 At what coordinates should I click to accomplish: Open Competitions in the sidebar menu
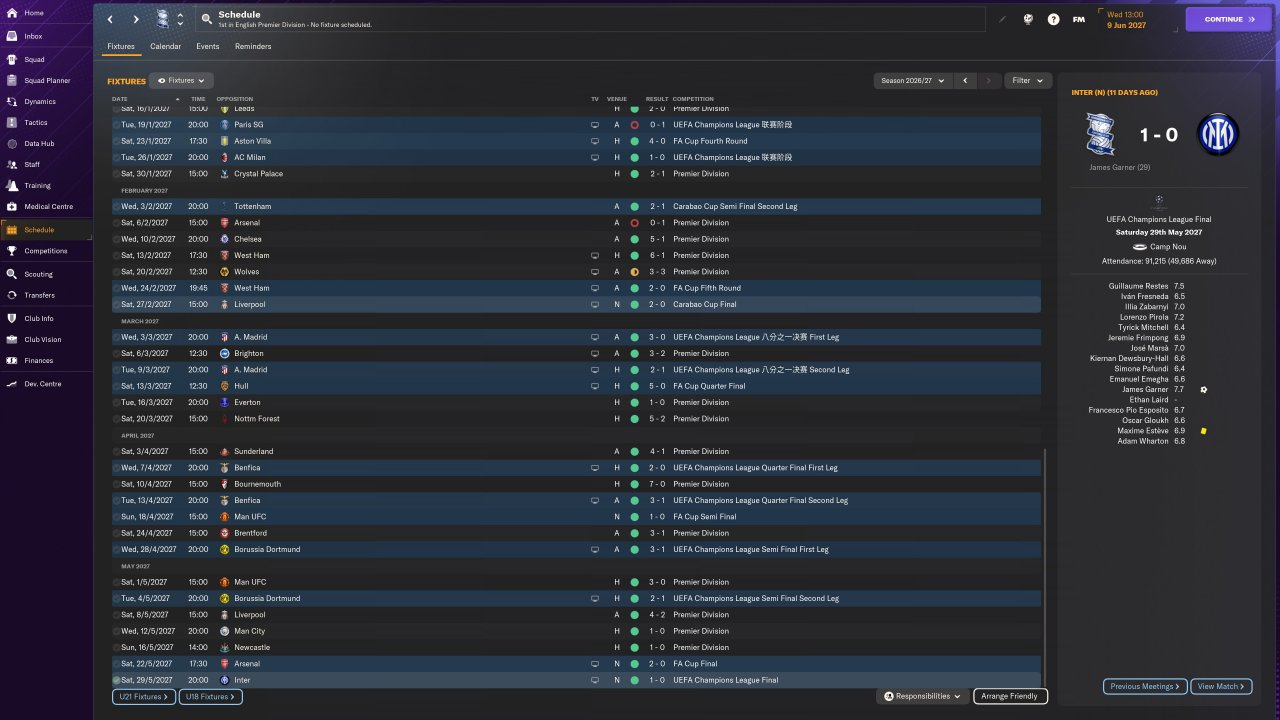pyautogui.click(x=46, y=251)
